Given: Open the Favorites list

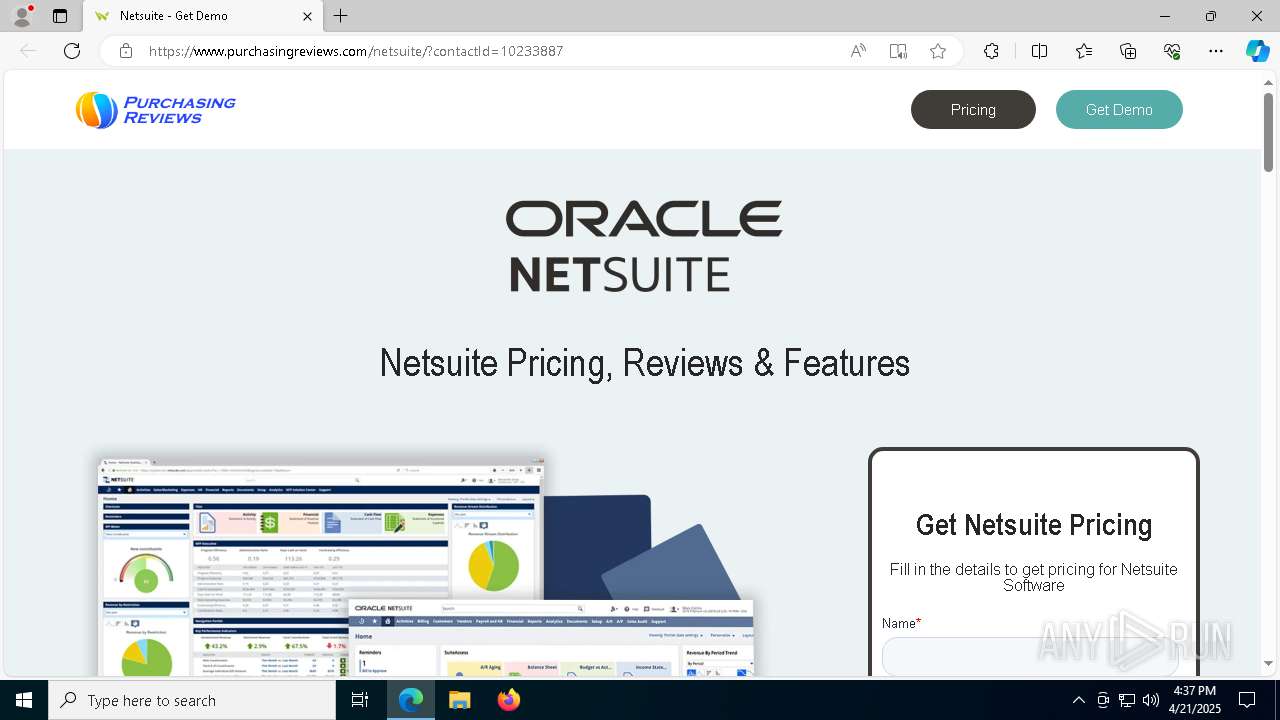Looking at the screenshot, I should [x=1084, y=51].
